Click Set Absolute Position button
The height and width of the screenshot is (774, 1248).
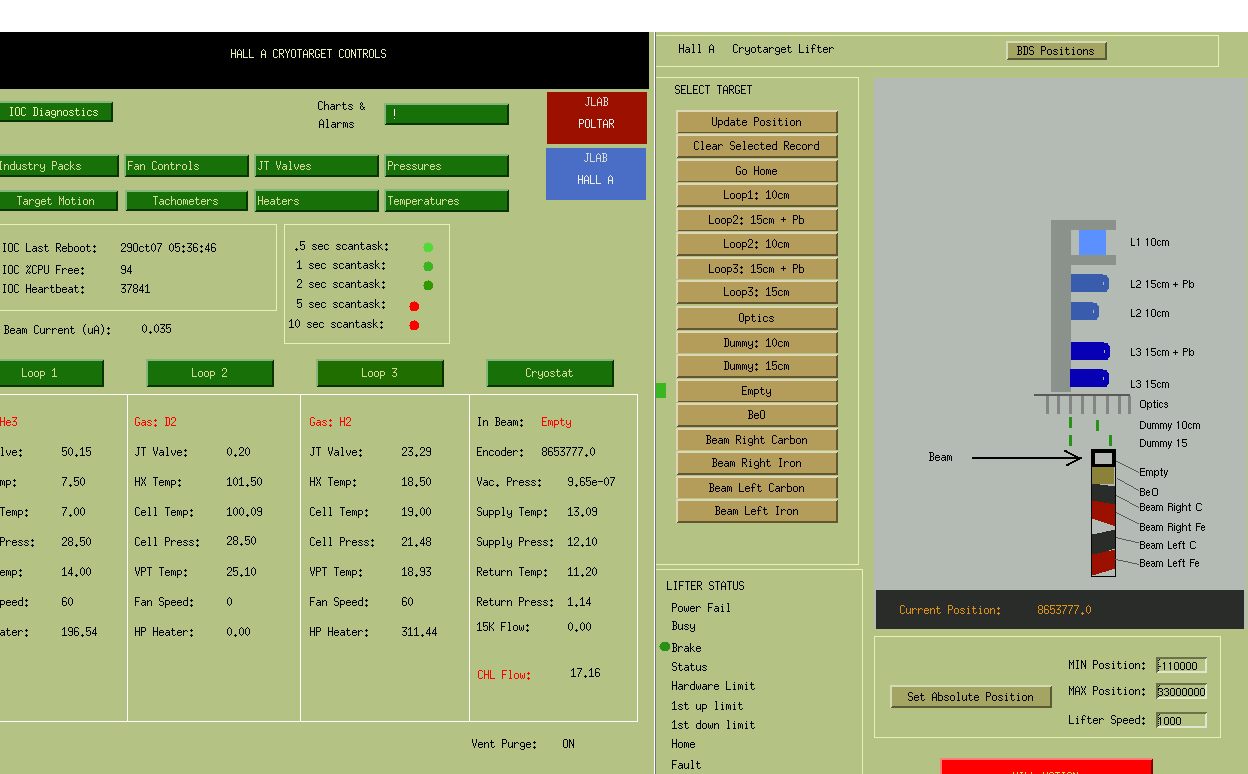971,697
